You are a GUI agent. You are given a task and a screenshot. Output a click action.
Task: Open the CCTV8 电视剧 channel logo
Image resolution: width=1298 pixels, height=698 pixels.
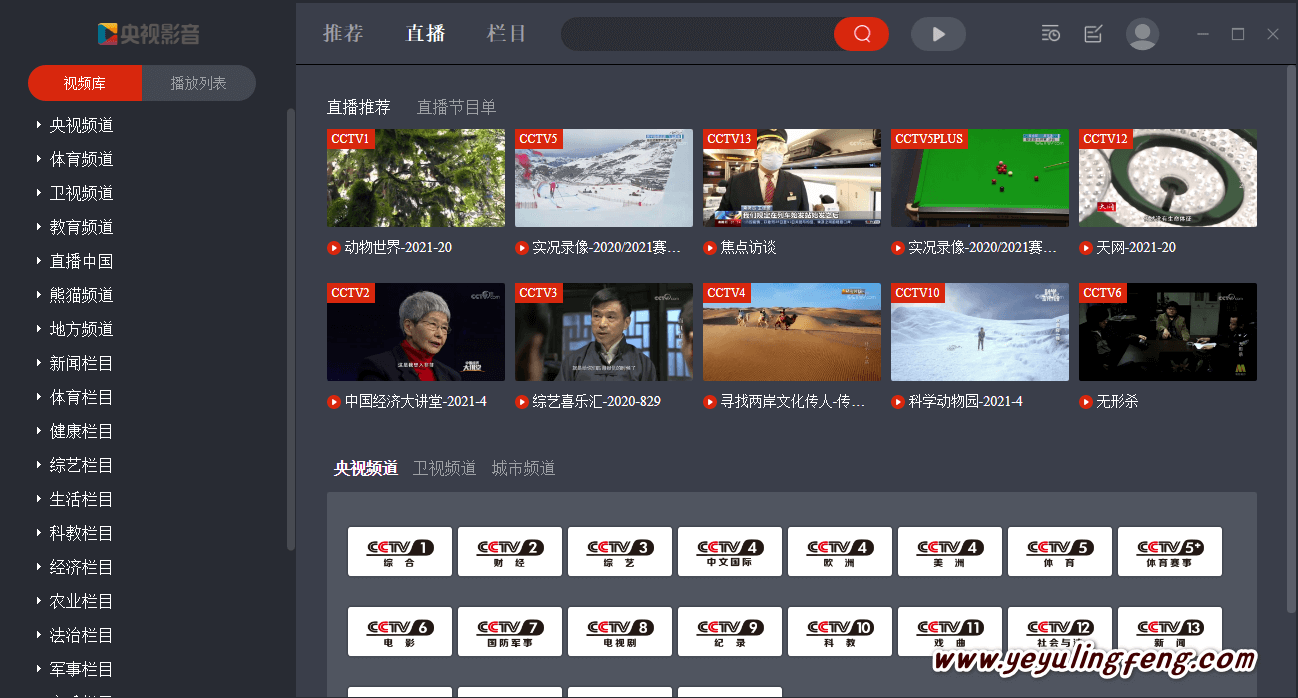click(x=620, y=632)
